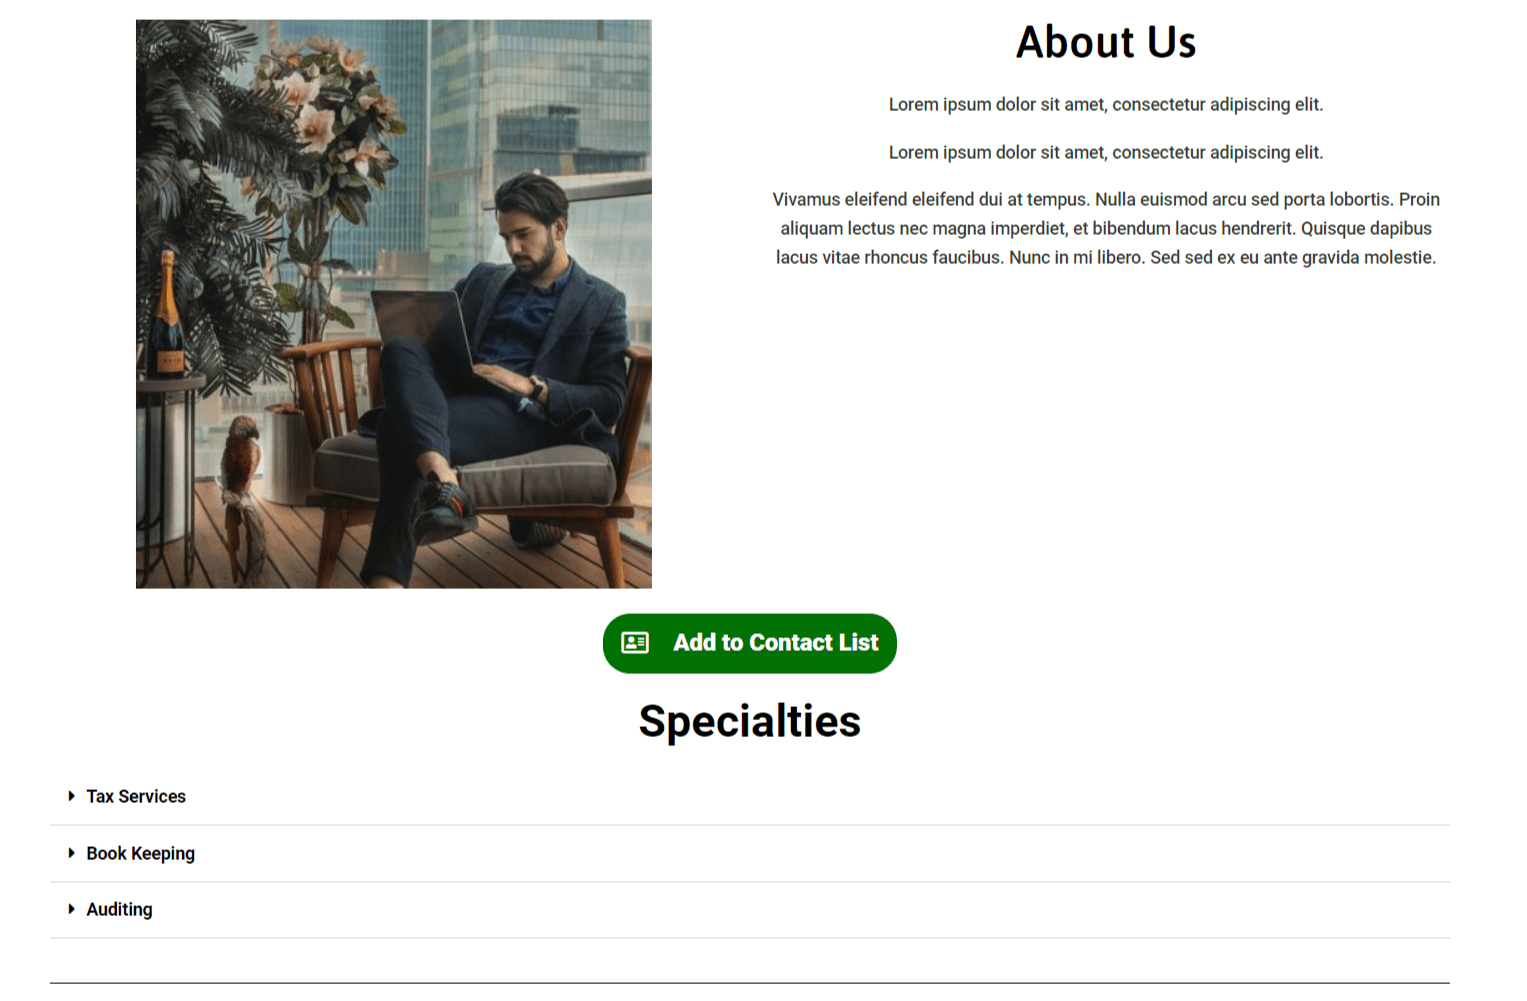Click the contact card icon in green button
The width and height of the screenshot is (1527, 1001).
(635, 643)
